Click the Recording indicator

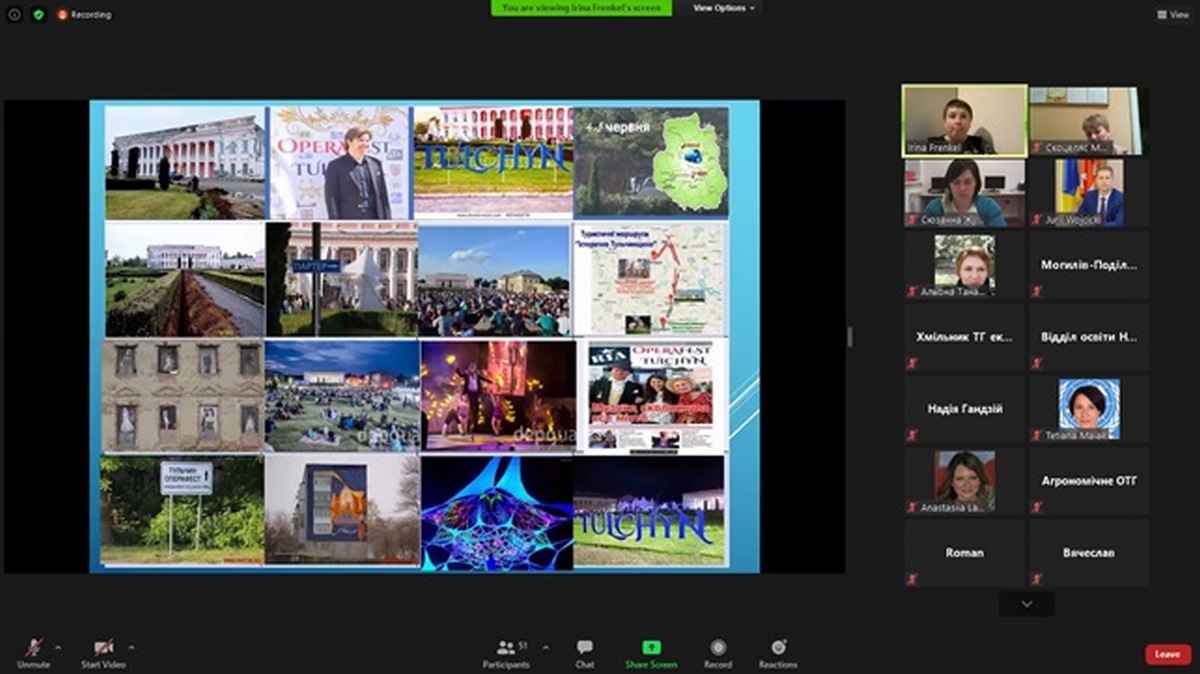84,14
